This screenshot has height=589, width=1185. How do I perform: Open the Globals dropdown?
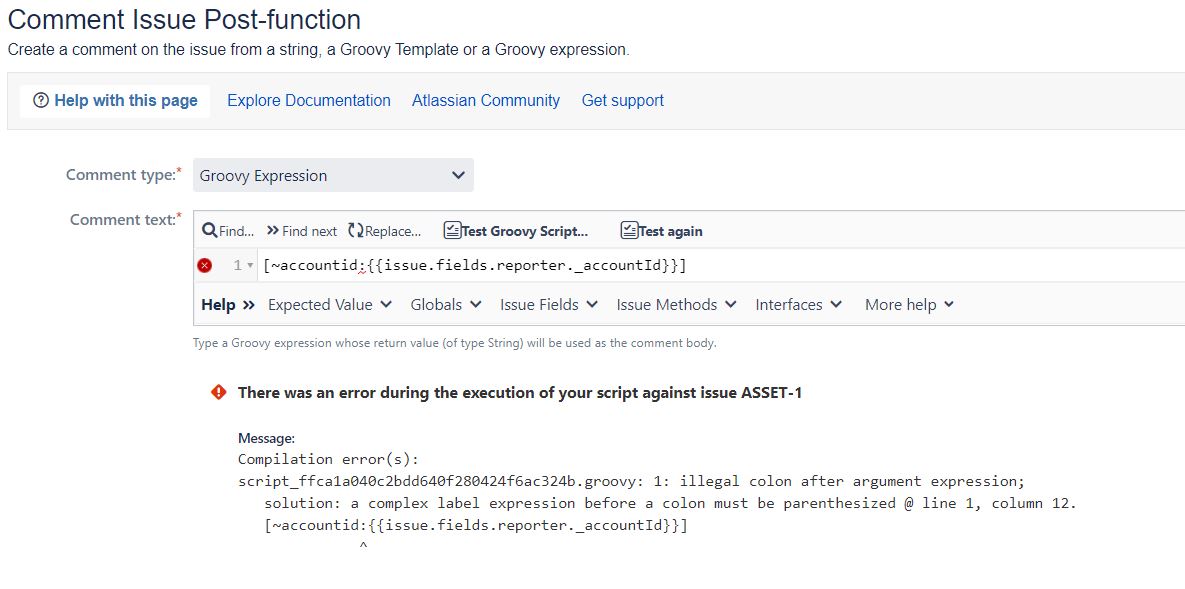[445, 304]
